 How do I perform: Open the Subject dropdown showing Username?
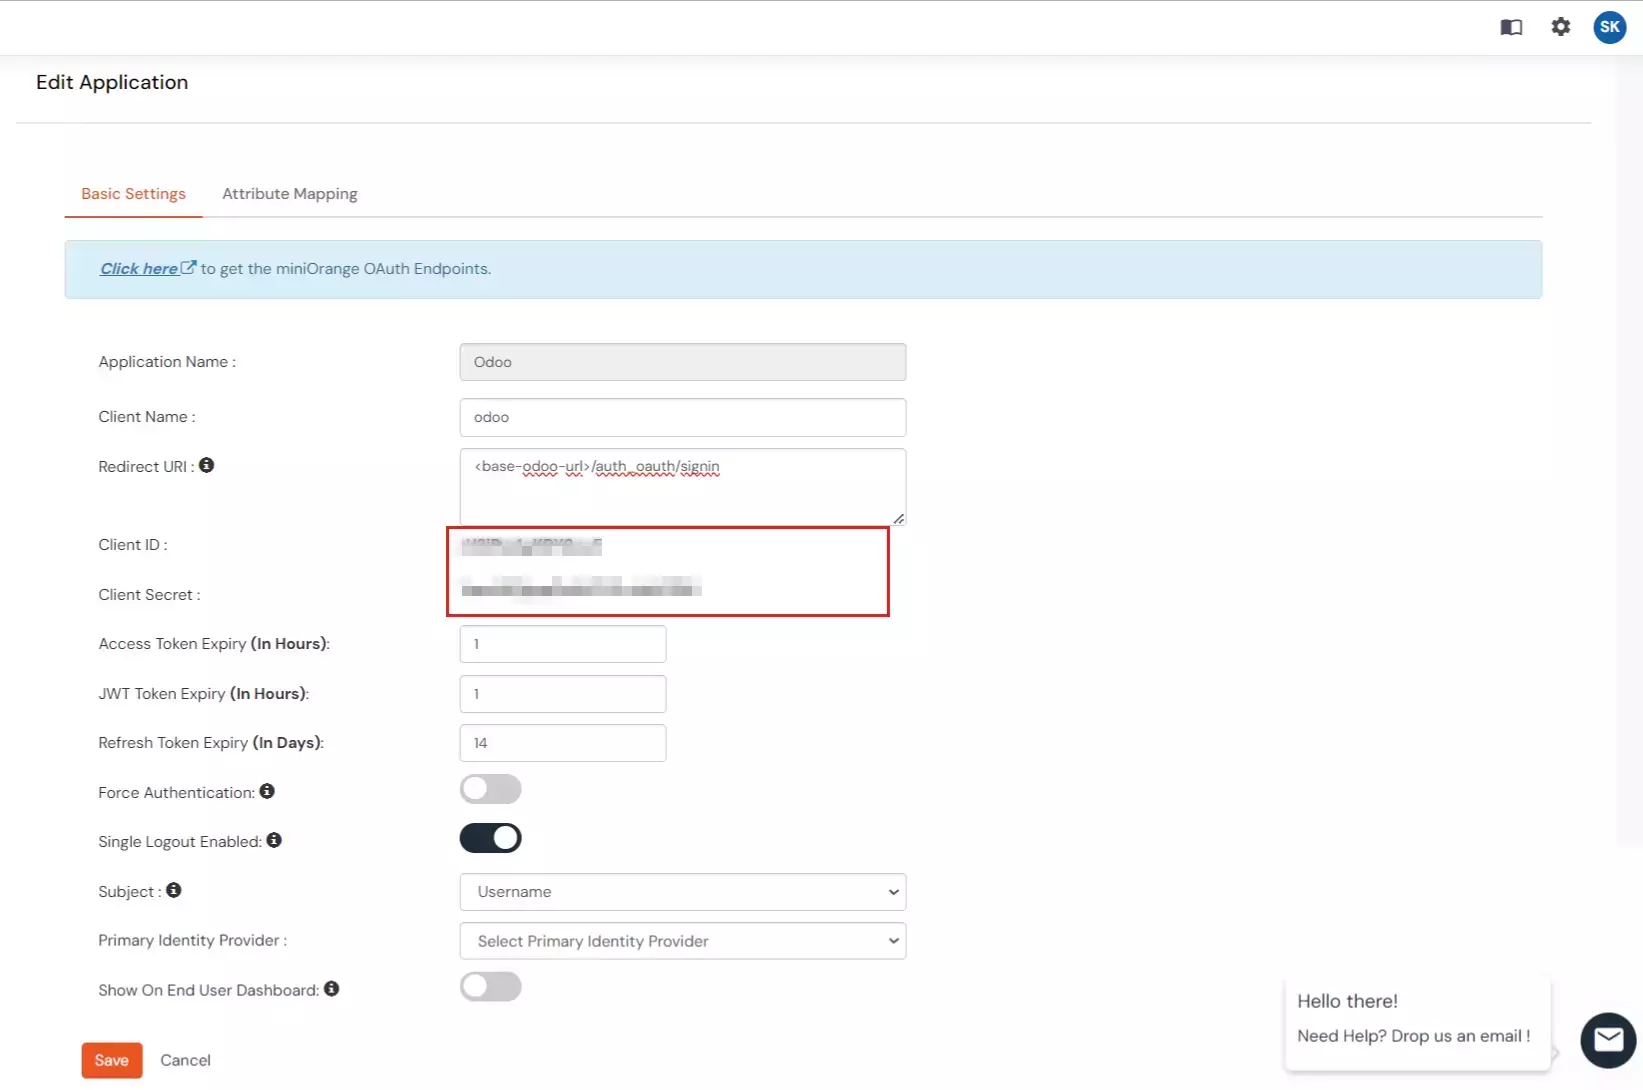pos(682,891)
